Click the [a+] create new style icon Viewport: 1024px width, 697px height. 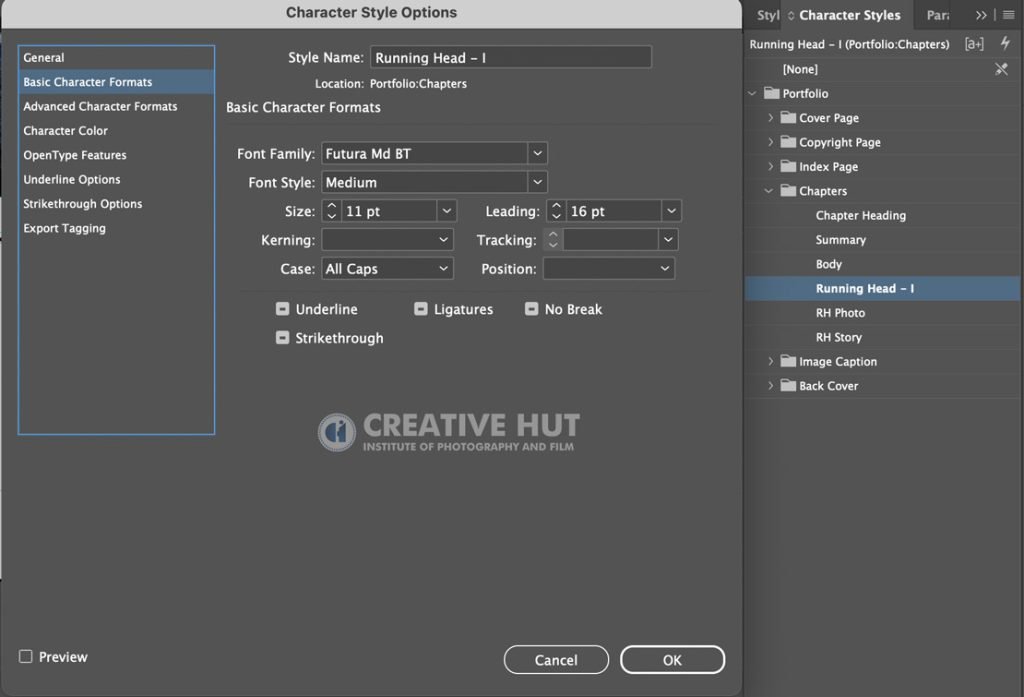(x=974, y=44)
